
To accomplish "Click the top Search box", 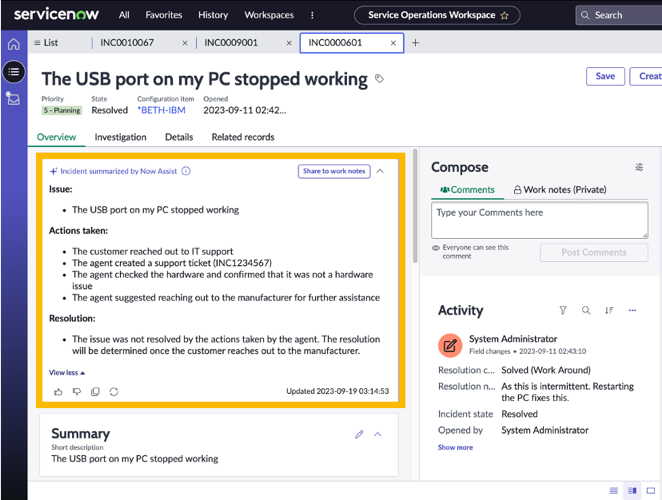I will (619, 15).
